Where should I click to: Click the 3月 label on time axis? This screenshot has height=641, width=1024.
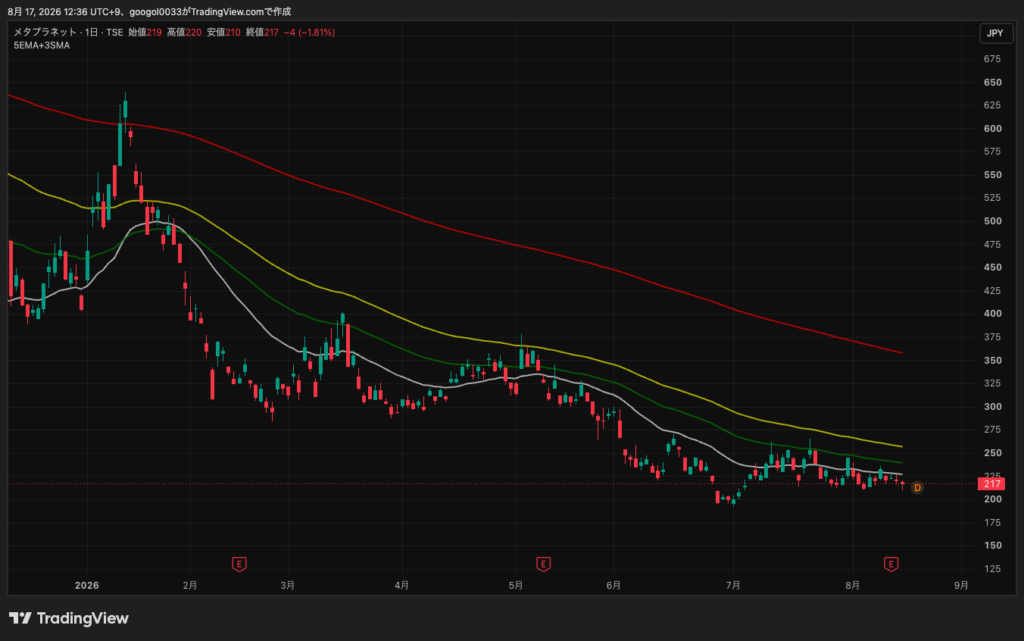click(x=287, y=586)
